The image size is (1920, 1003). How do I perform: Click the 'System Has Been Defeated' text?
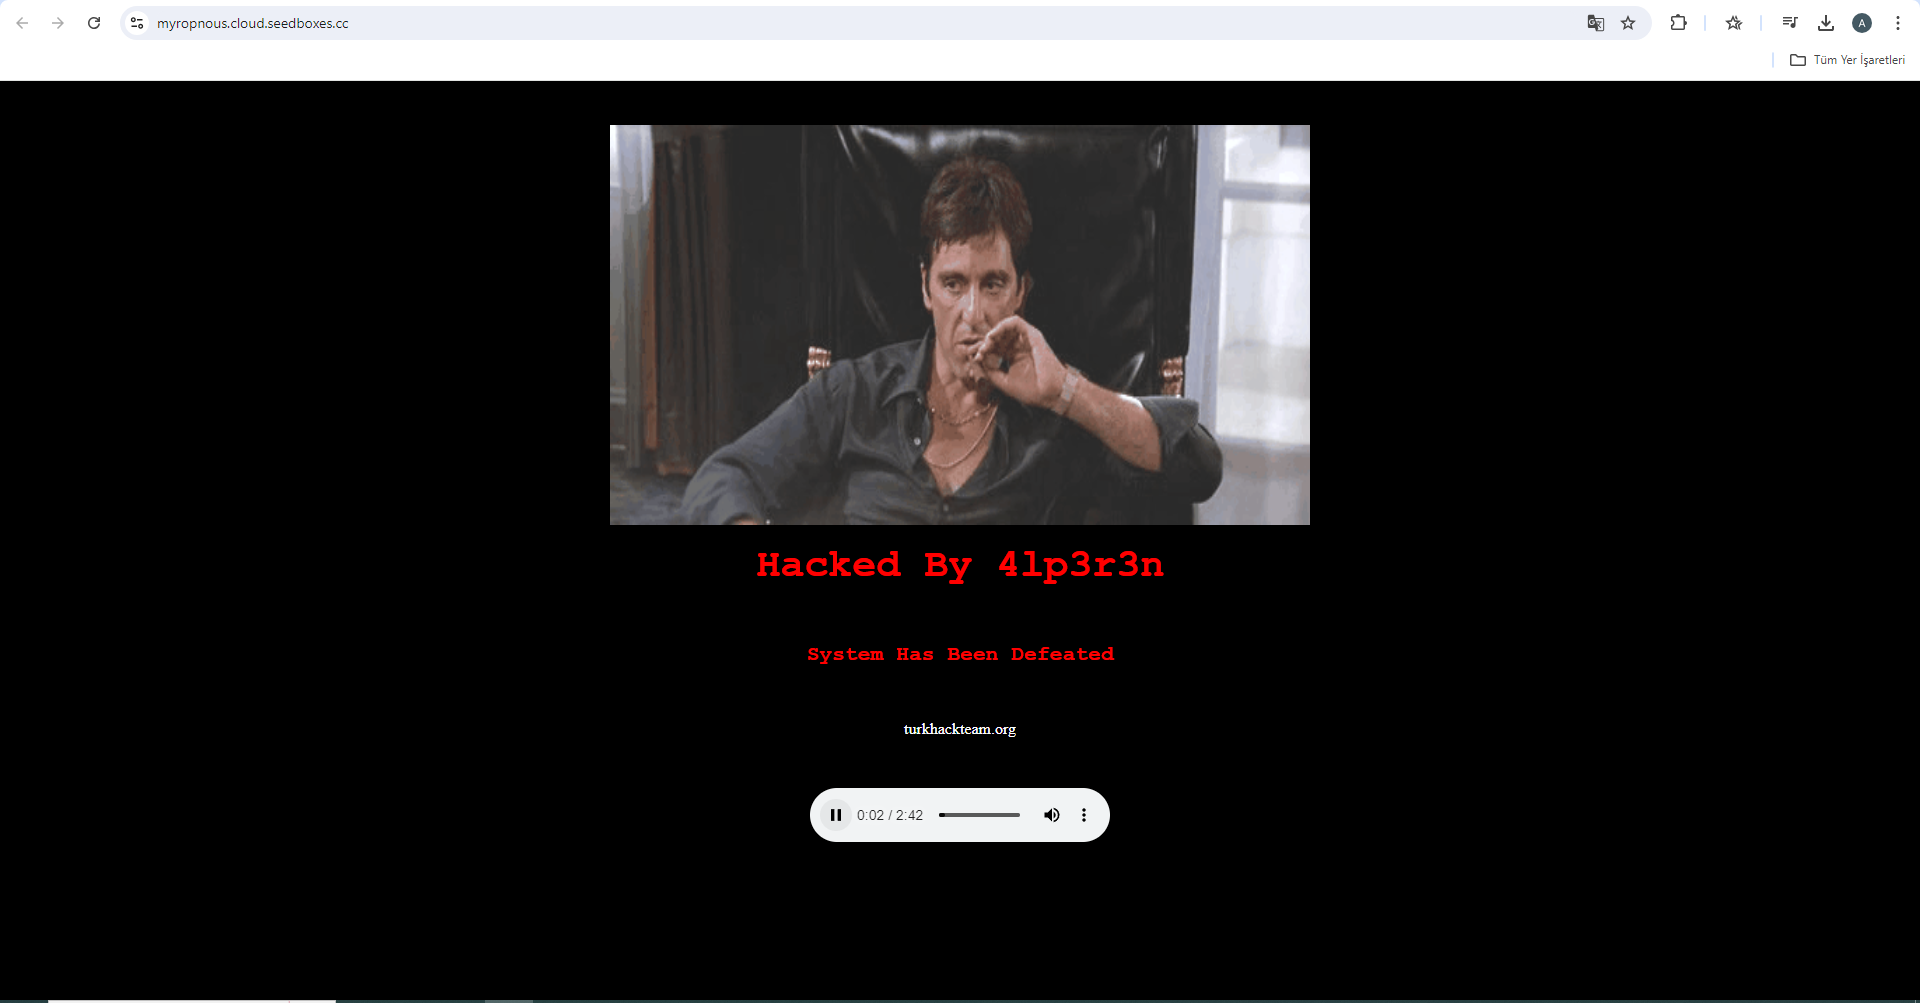pos(960,654)
